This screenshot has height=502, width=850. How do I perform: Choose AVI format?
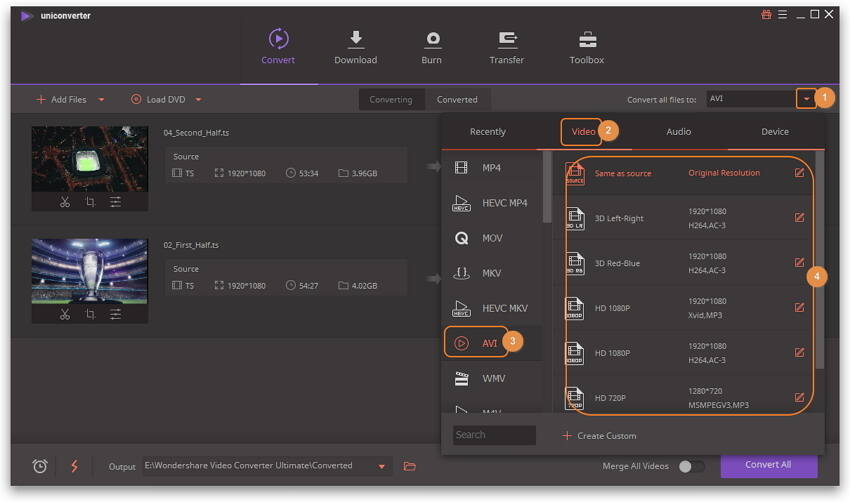pyautogui.click(x=492, y=343)
